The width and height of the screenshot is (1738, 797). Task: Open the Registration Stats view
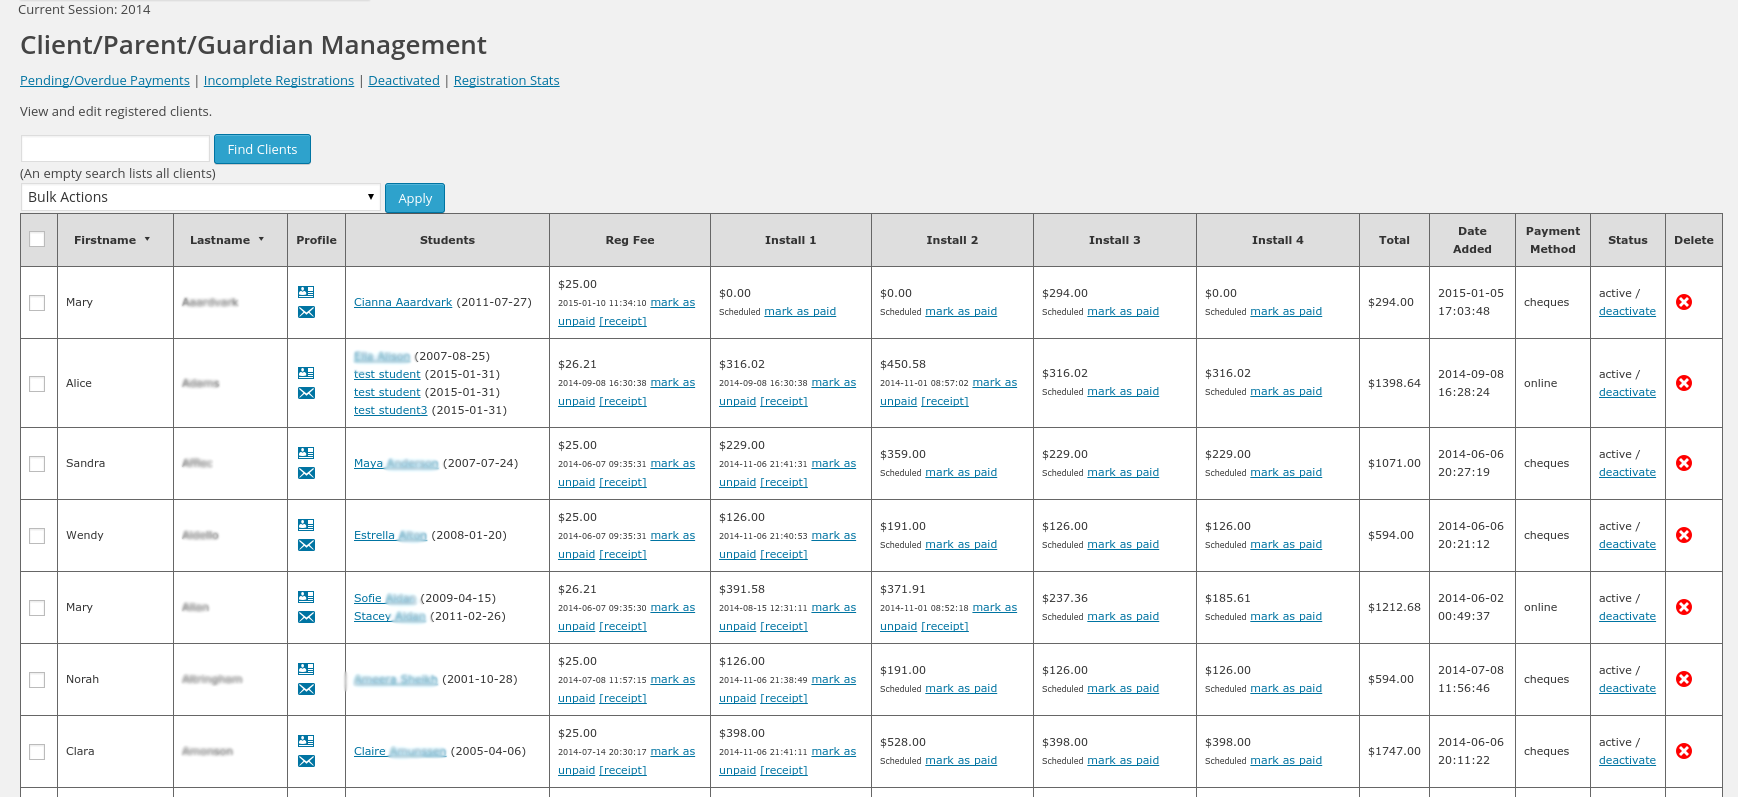coord(507,80)
